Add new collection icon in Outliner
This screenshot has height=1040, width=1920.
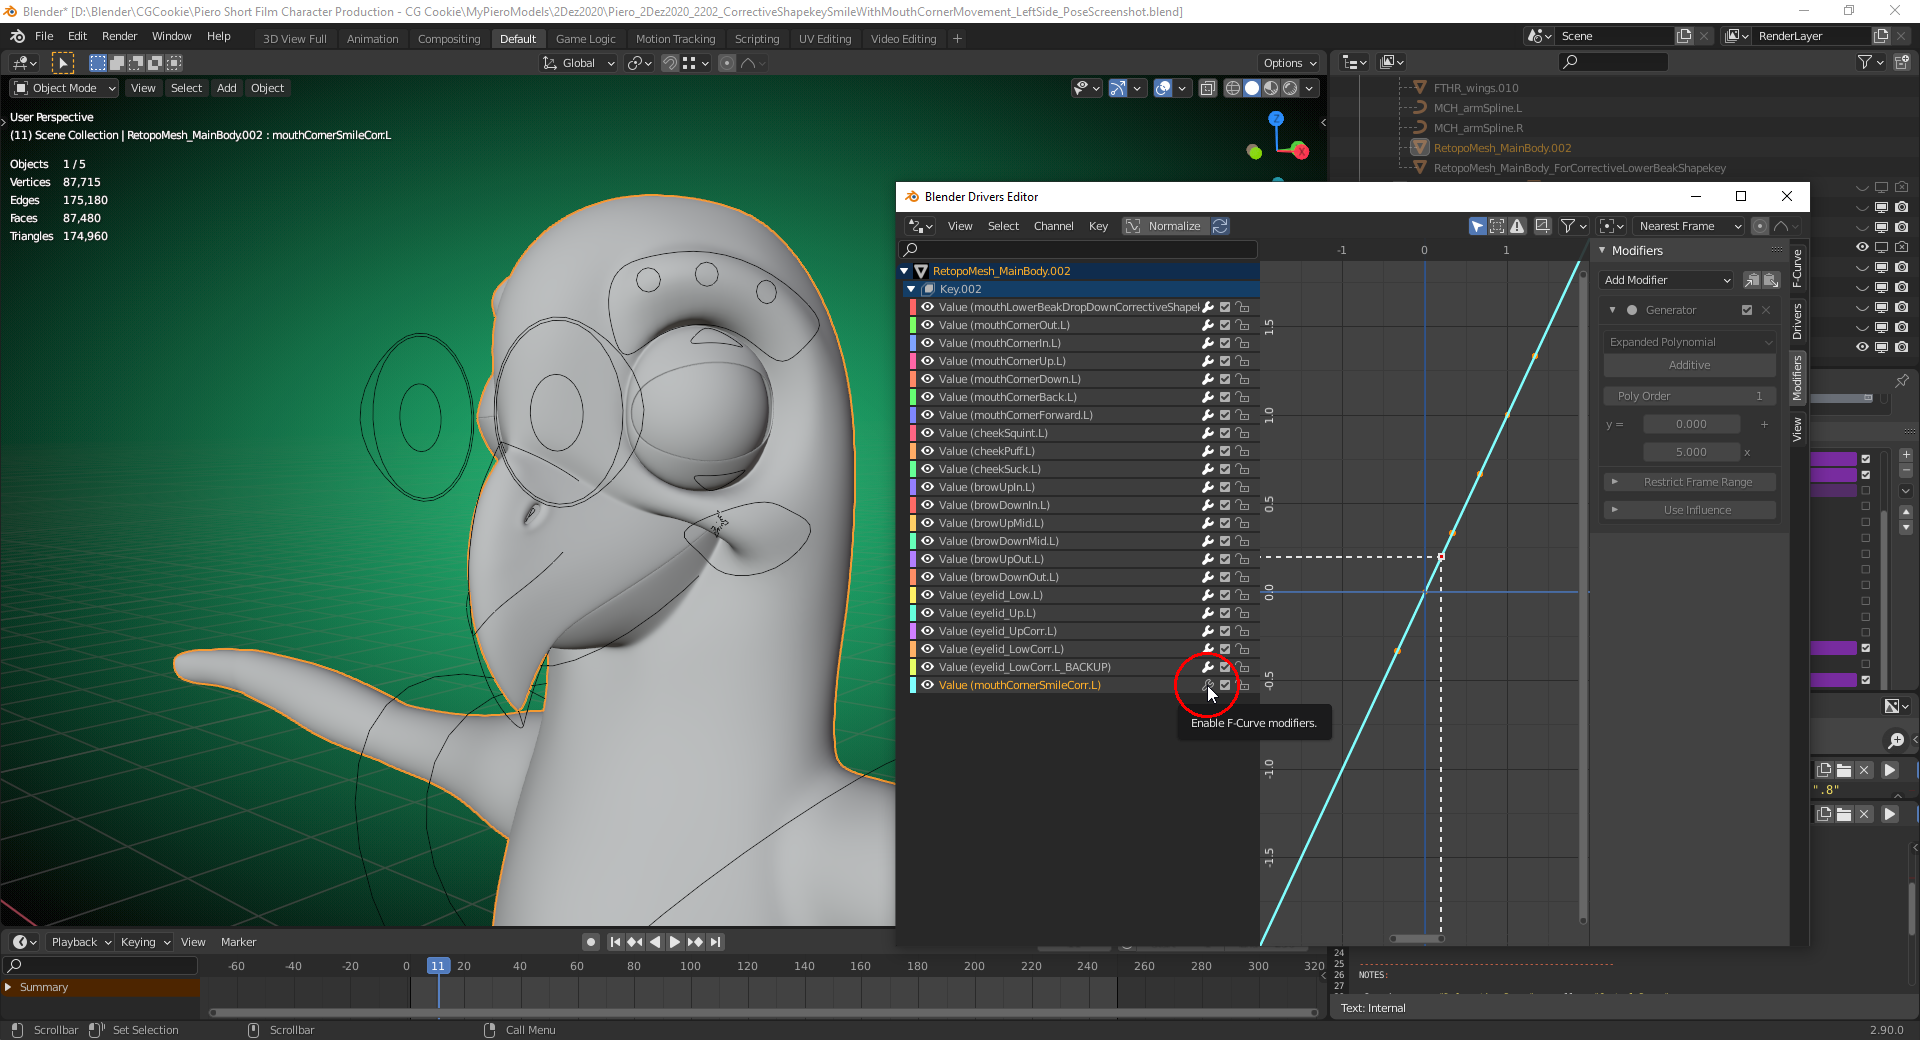coord(1901,62)
